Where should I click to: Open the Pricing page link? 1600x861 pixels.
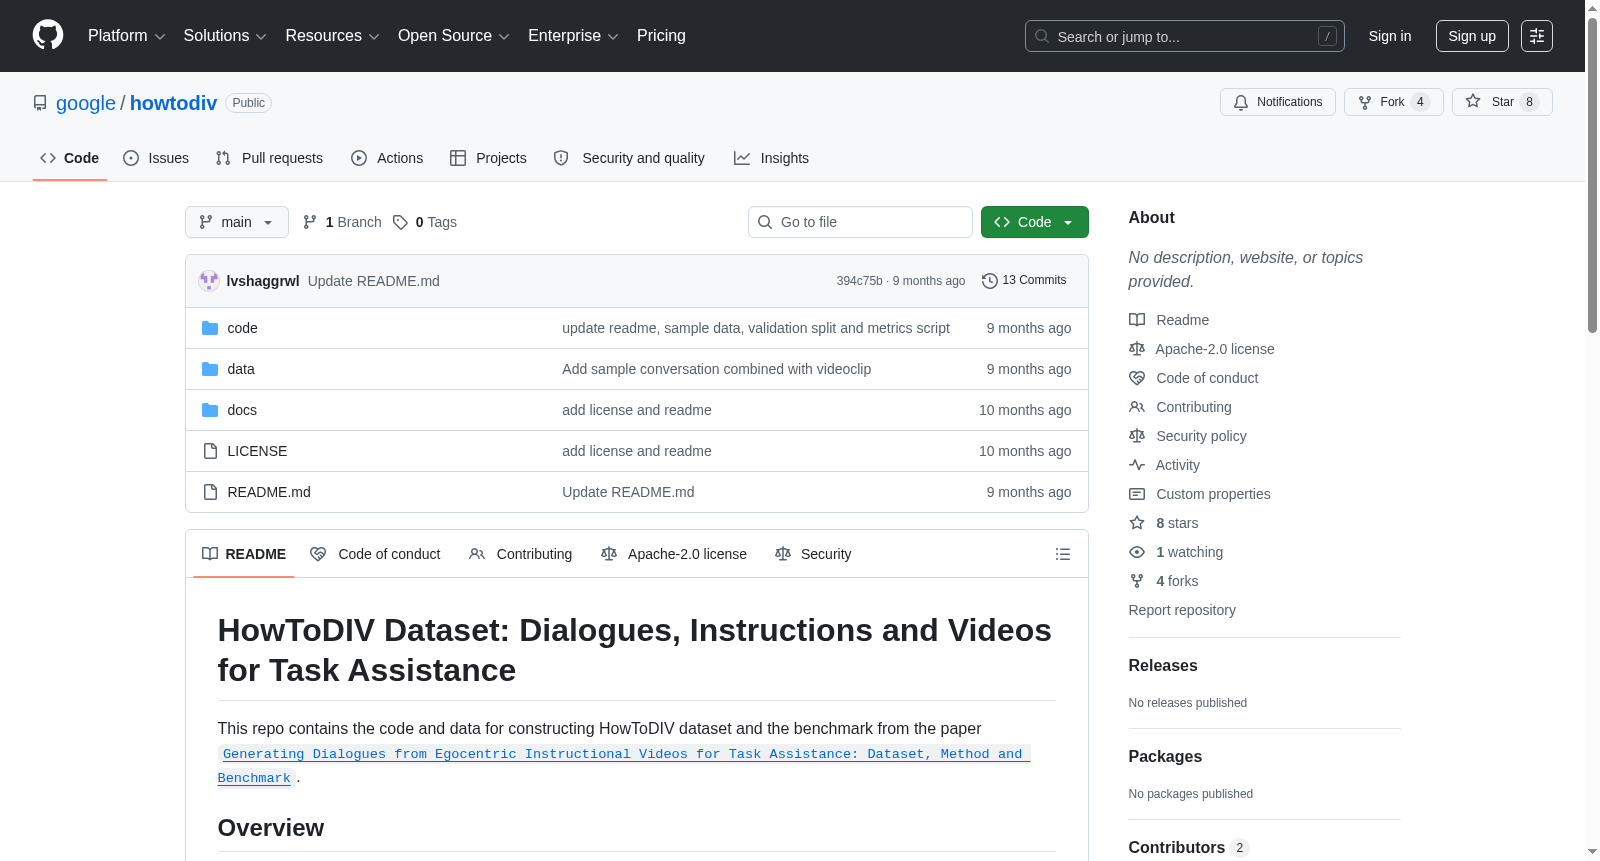click(x=661, y=36)
